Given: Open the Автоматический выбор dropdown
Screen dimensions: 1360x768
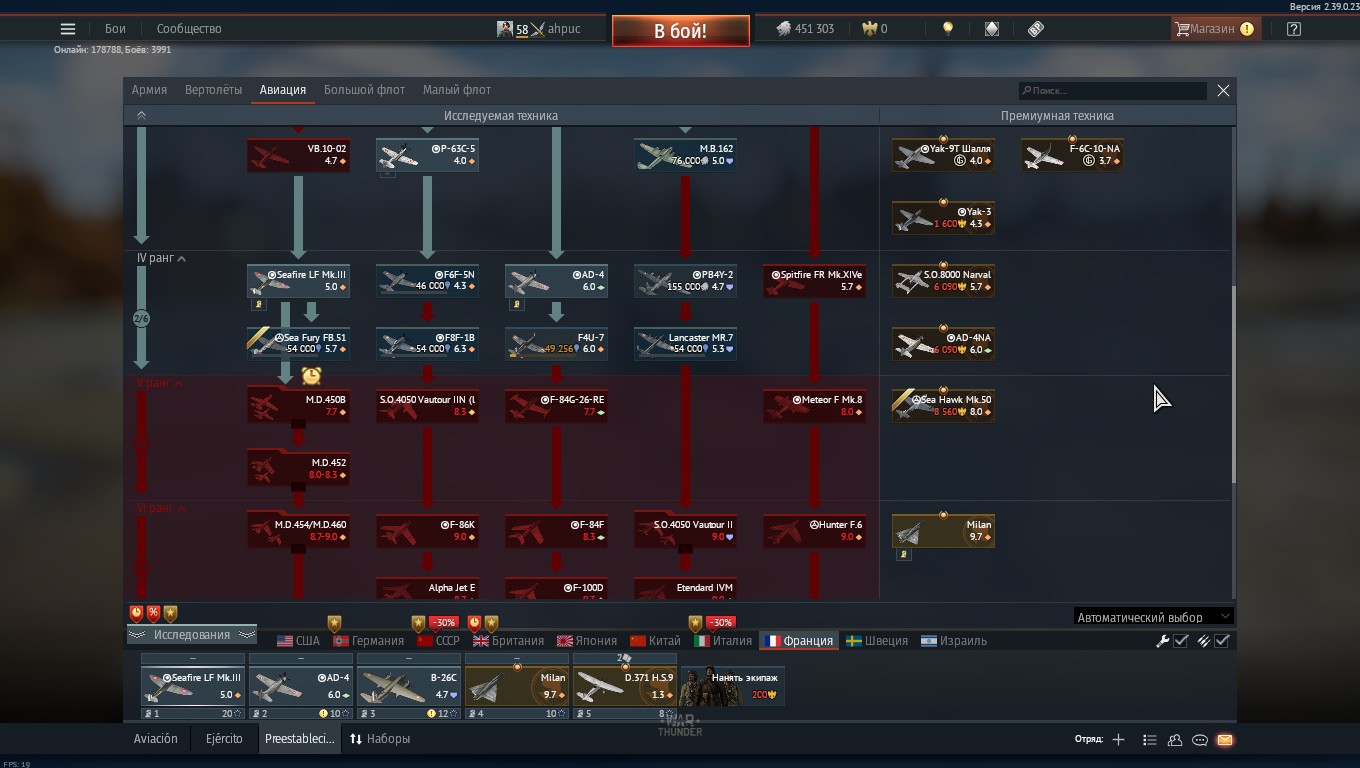Looking at the screenshot, I should click(1153, 617).
